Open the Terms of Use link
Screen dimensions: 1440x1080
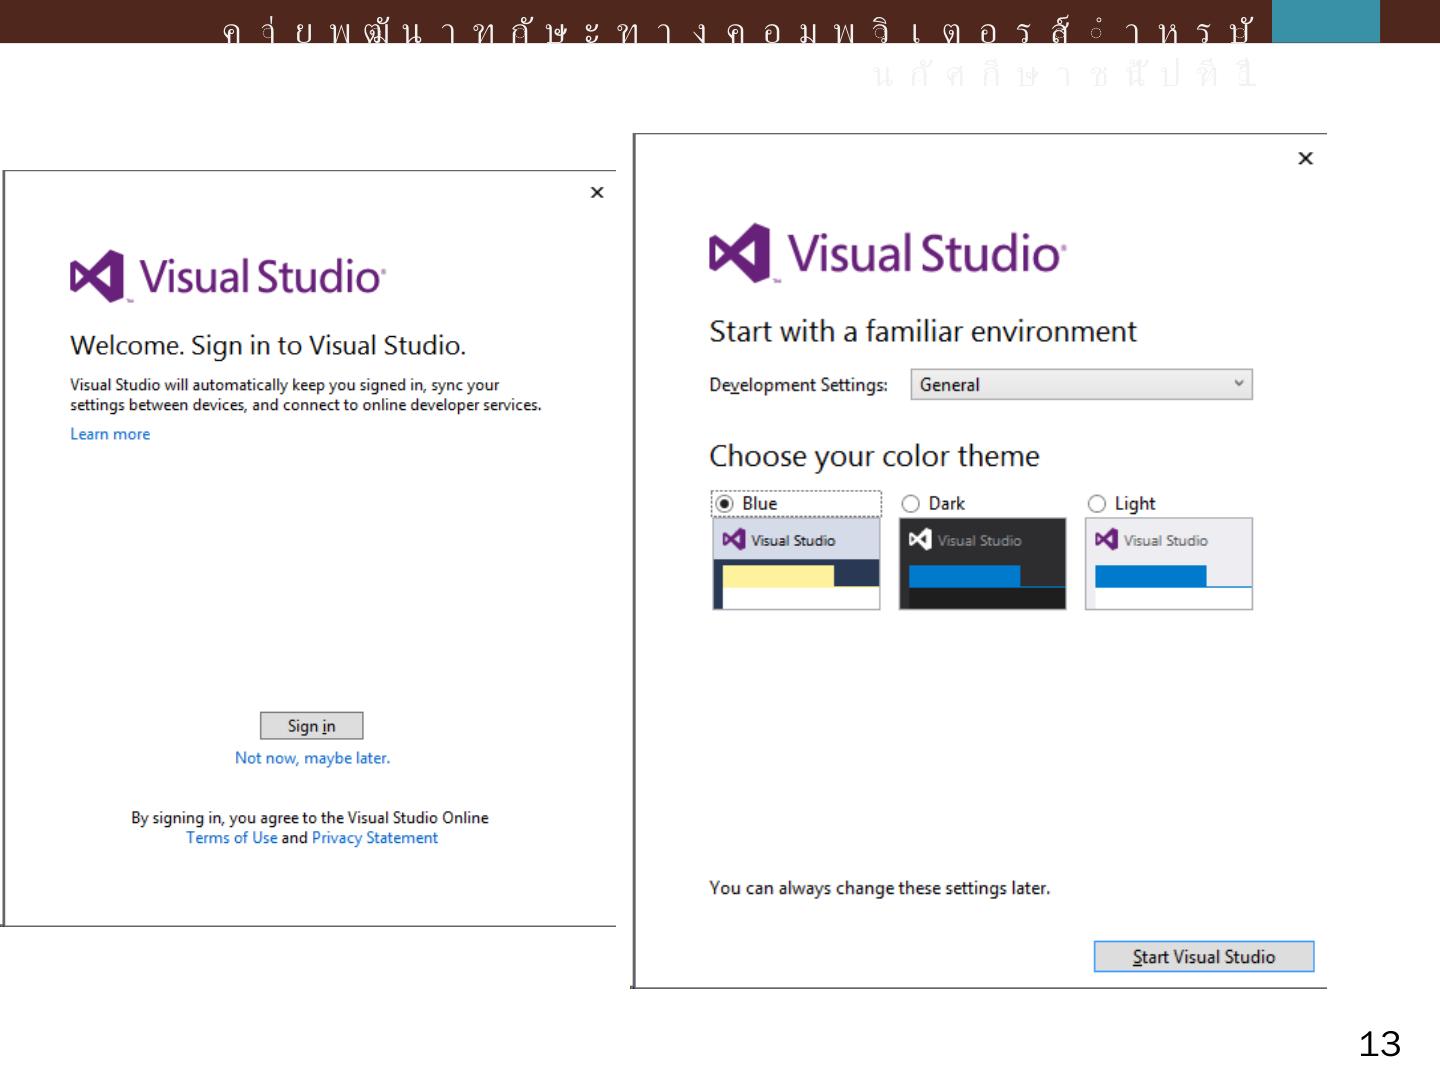231,838
